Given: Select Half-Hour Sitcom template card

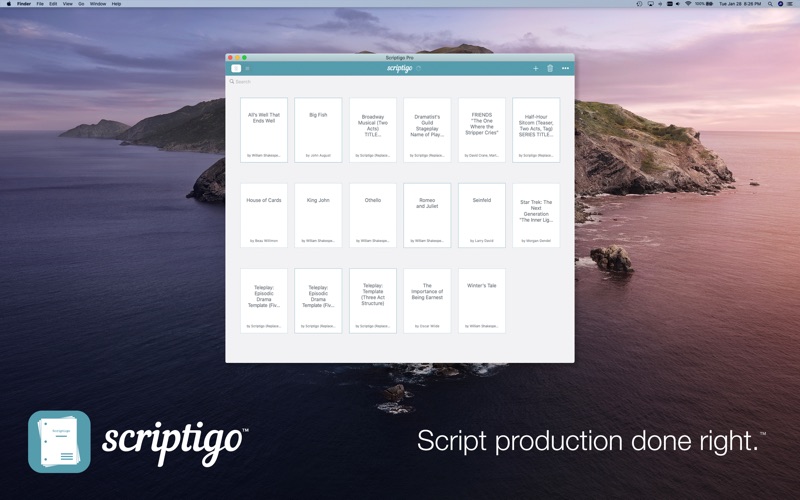Looking at the screenshot, I should coord(536,130).
